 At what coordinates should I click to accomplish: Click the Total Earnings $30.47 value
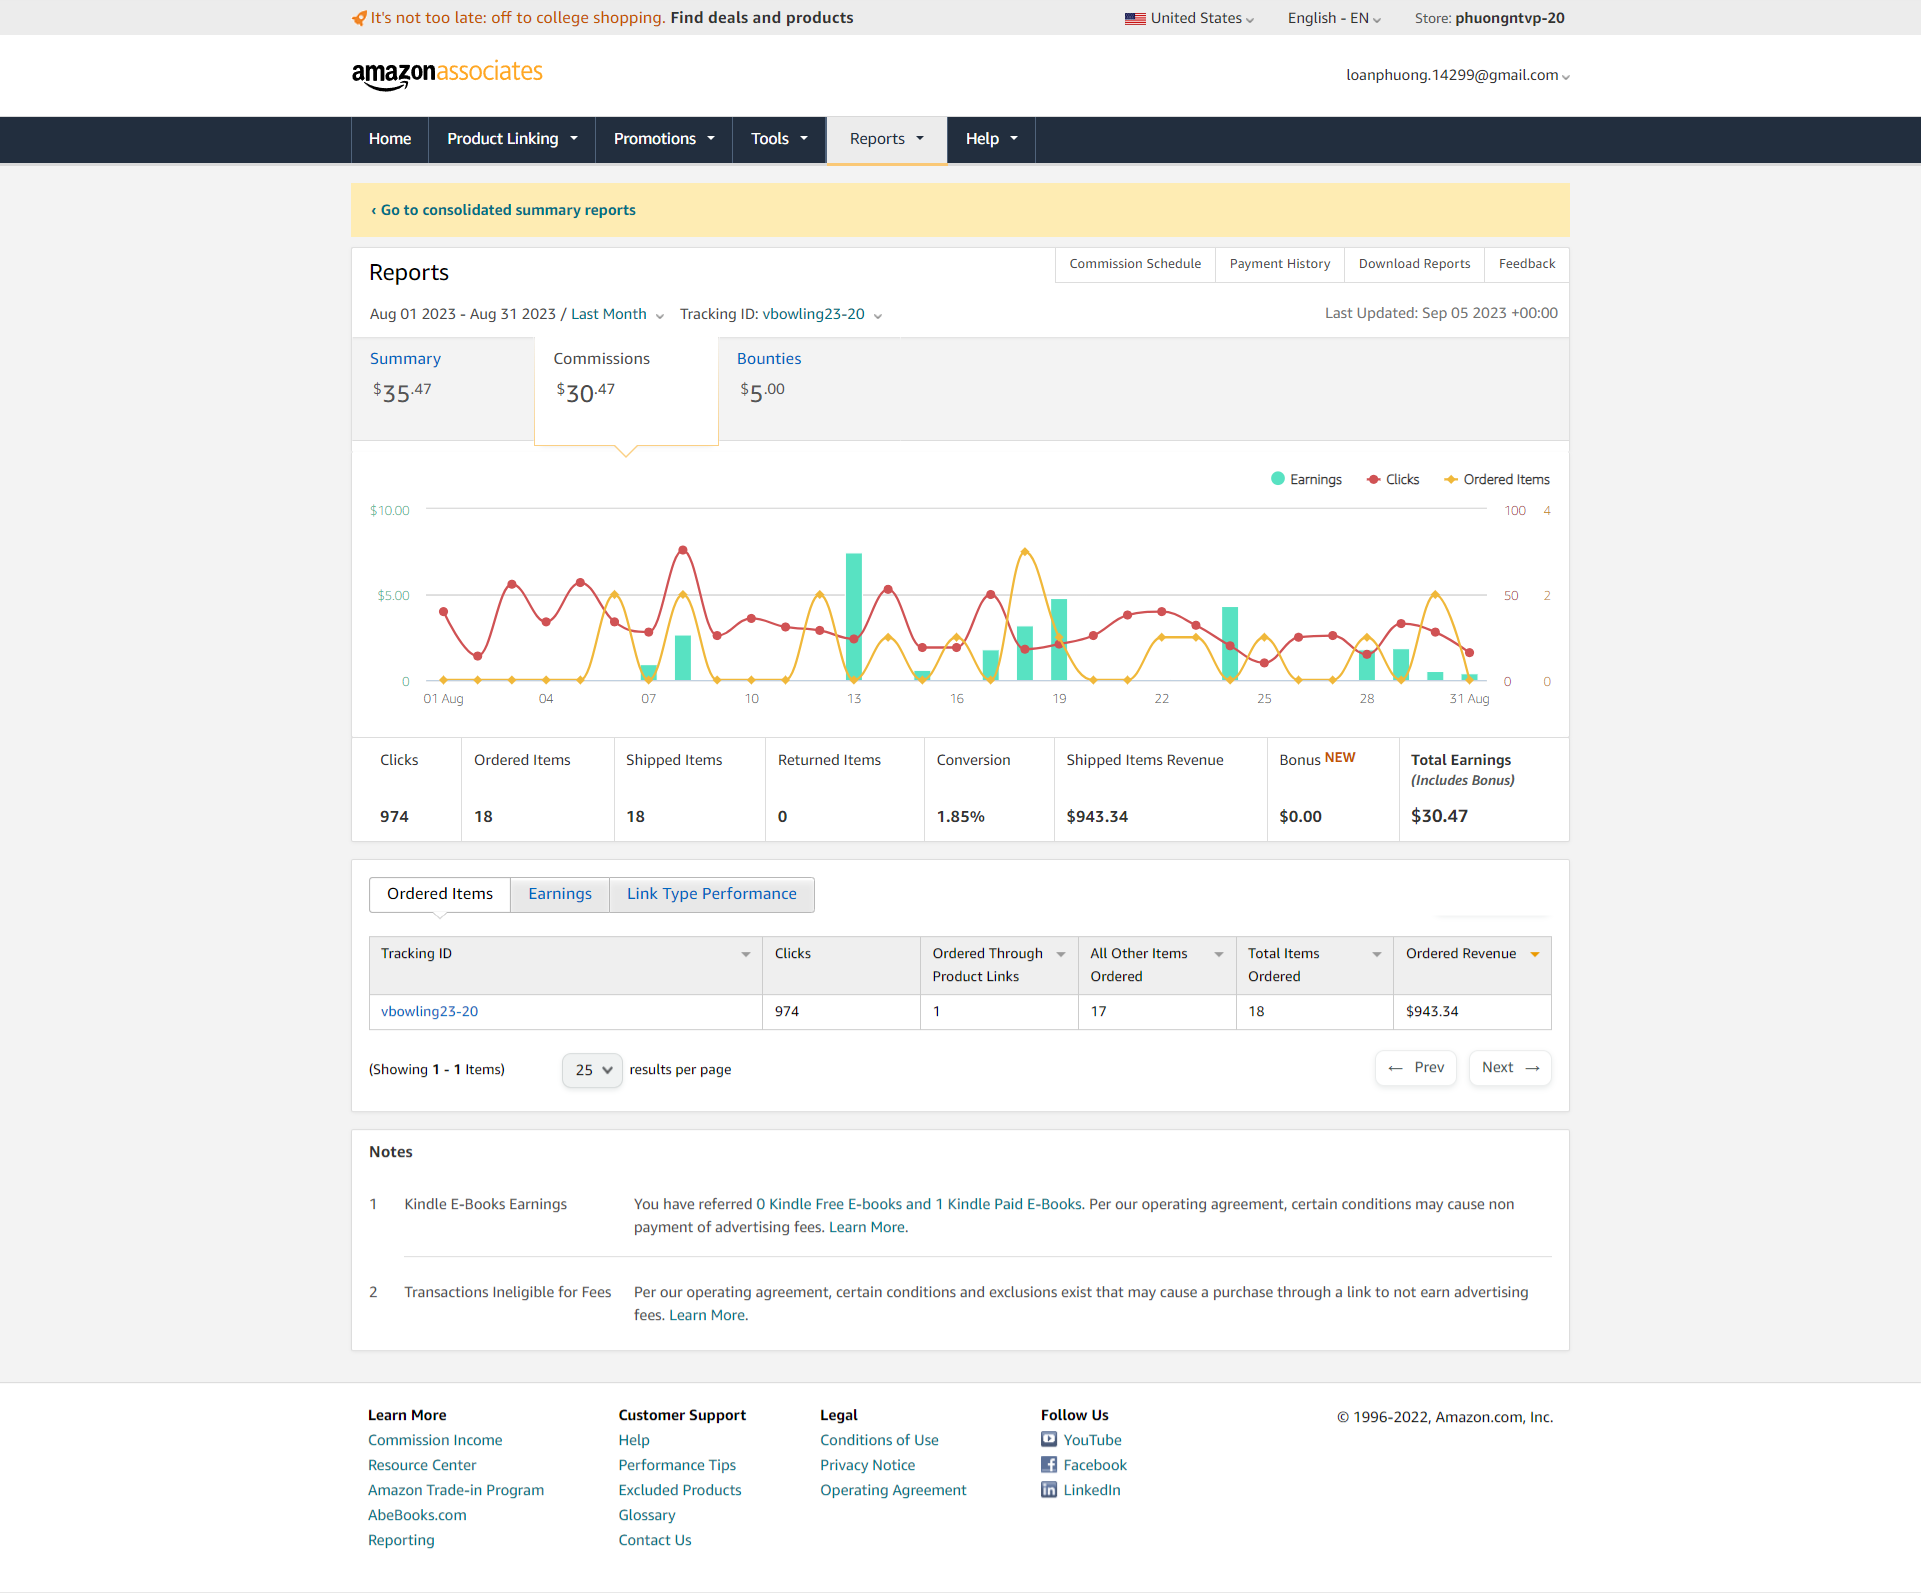[x=1439, y=816]
